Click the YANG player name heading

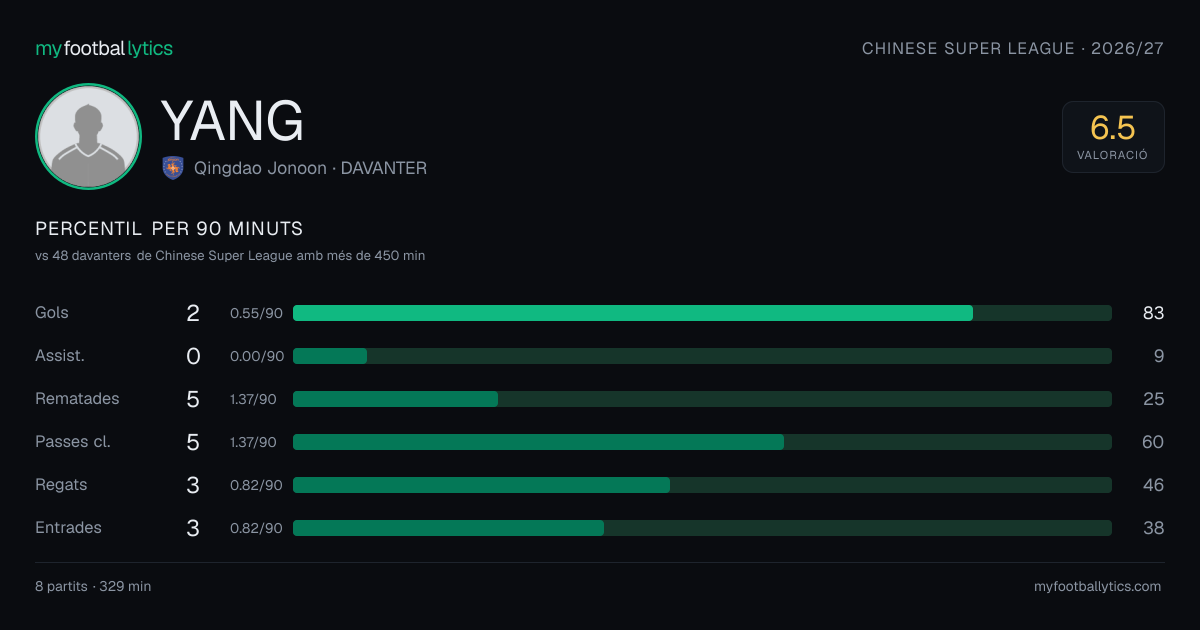232,121
